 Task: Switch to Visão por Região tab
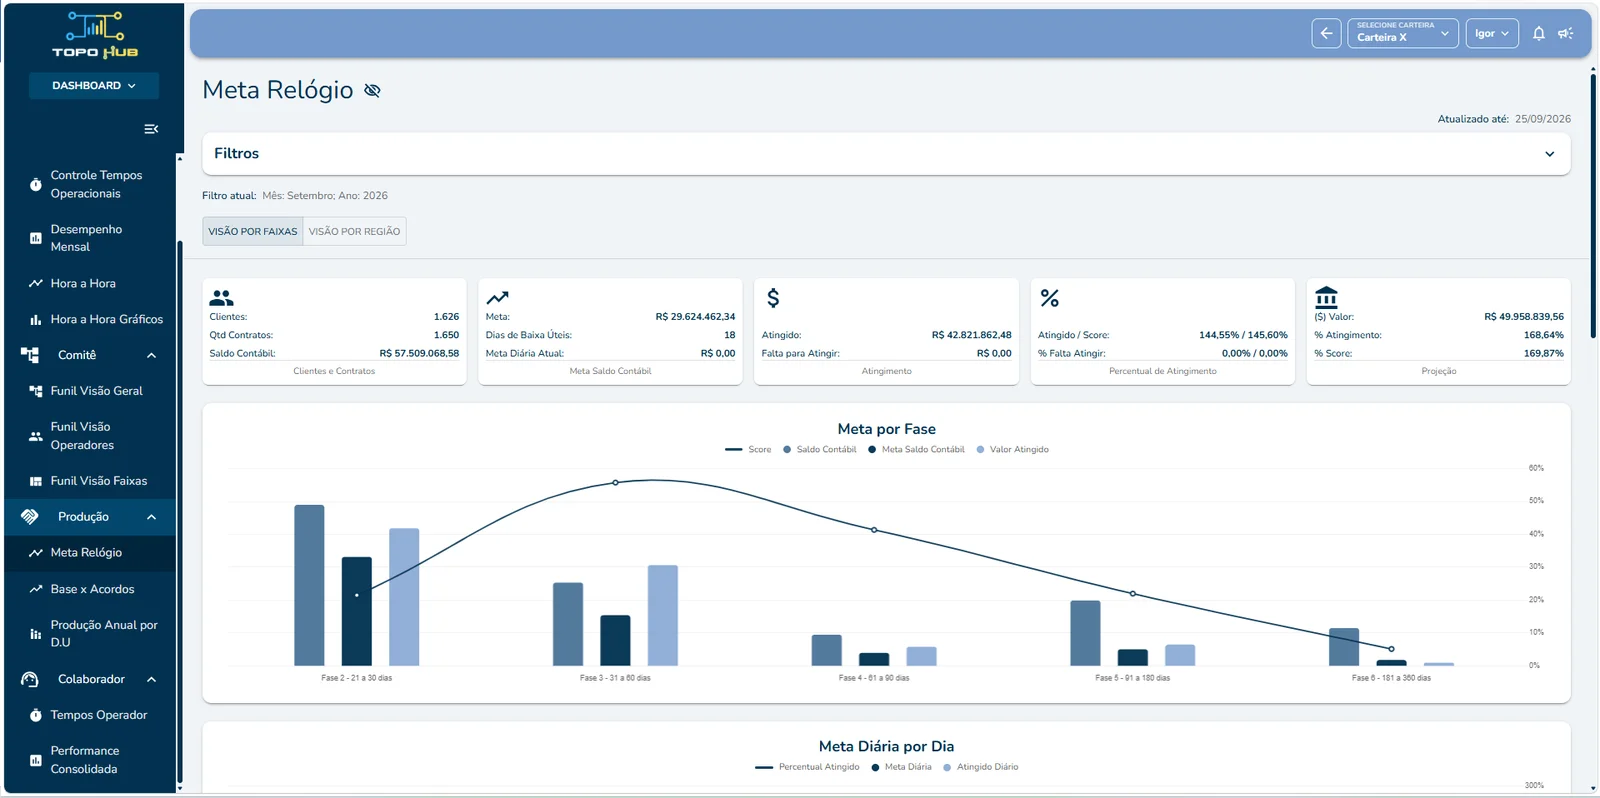[354, 231]
